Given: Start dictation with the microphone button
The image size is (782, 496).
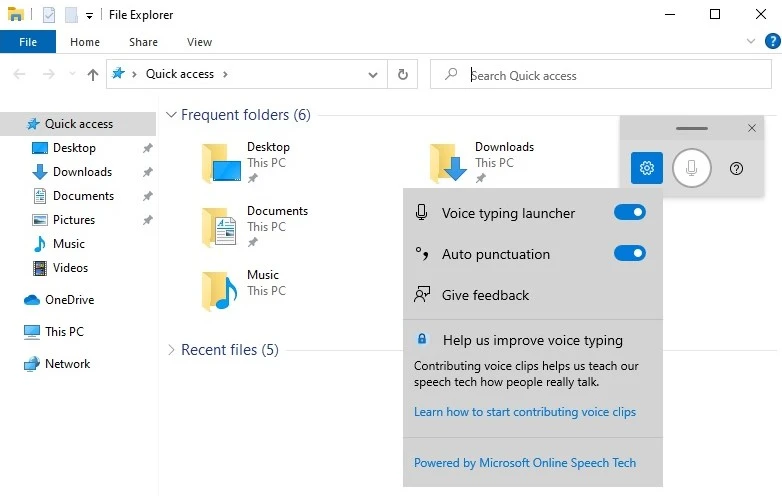Looking at the screenshot, I should point(691,168).
